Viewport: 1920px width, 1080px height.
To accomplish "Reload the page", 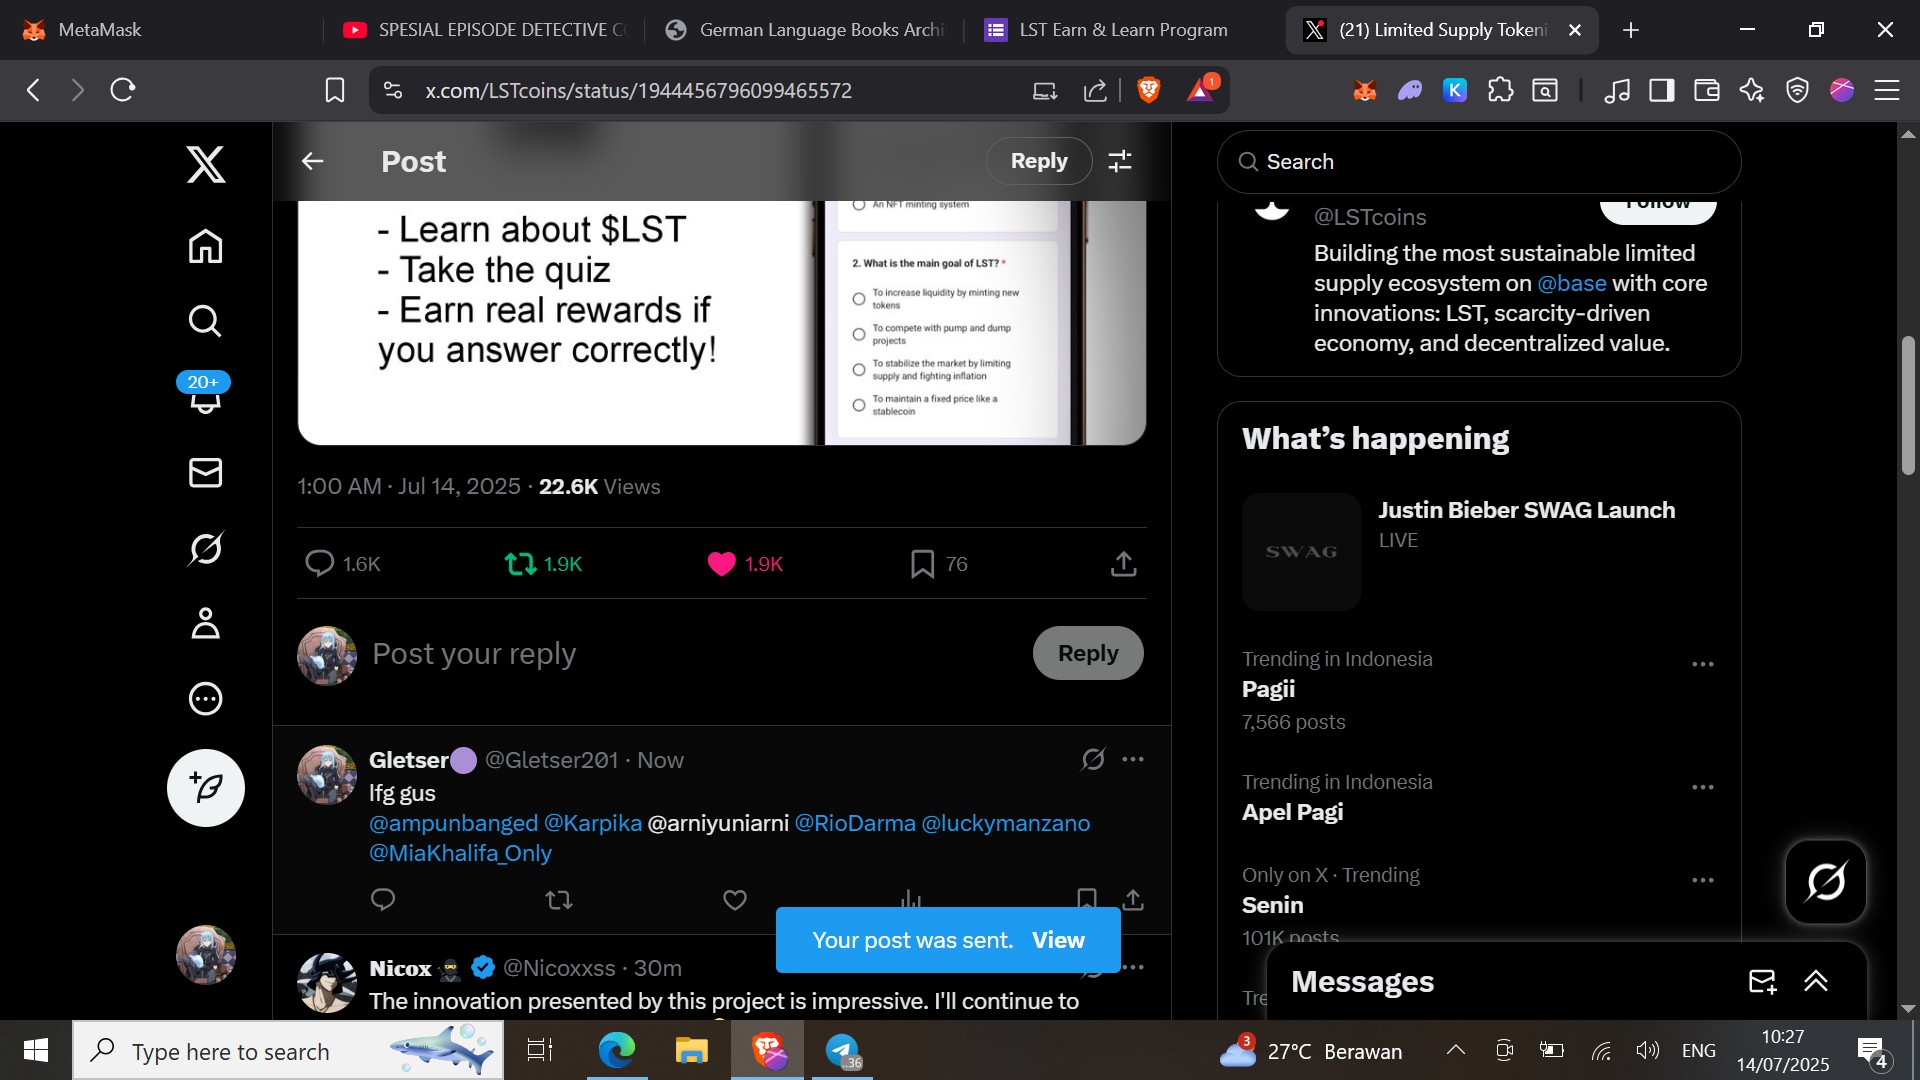I will 123,90.
